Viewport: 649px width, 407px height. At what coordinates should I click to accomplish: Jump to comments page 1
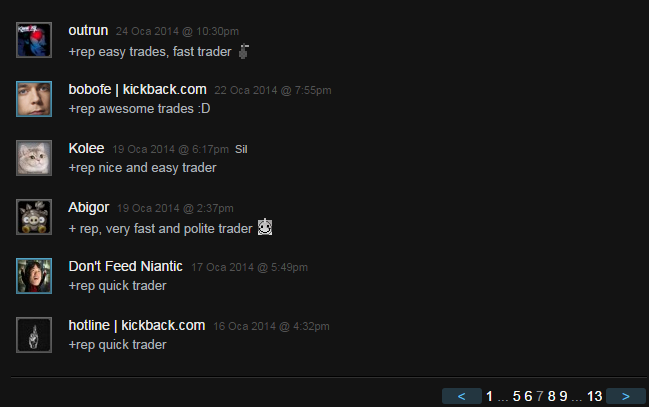489,396
